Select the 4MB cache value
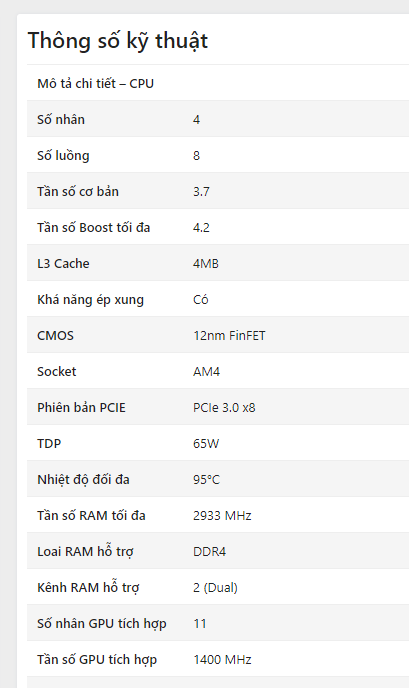The height and width of the screenshot is (688, 409). click(x=206, y=264)
